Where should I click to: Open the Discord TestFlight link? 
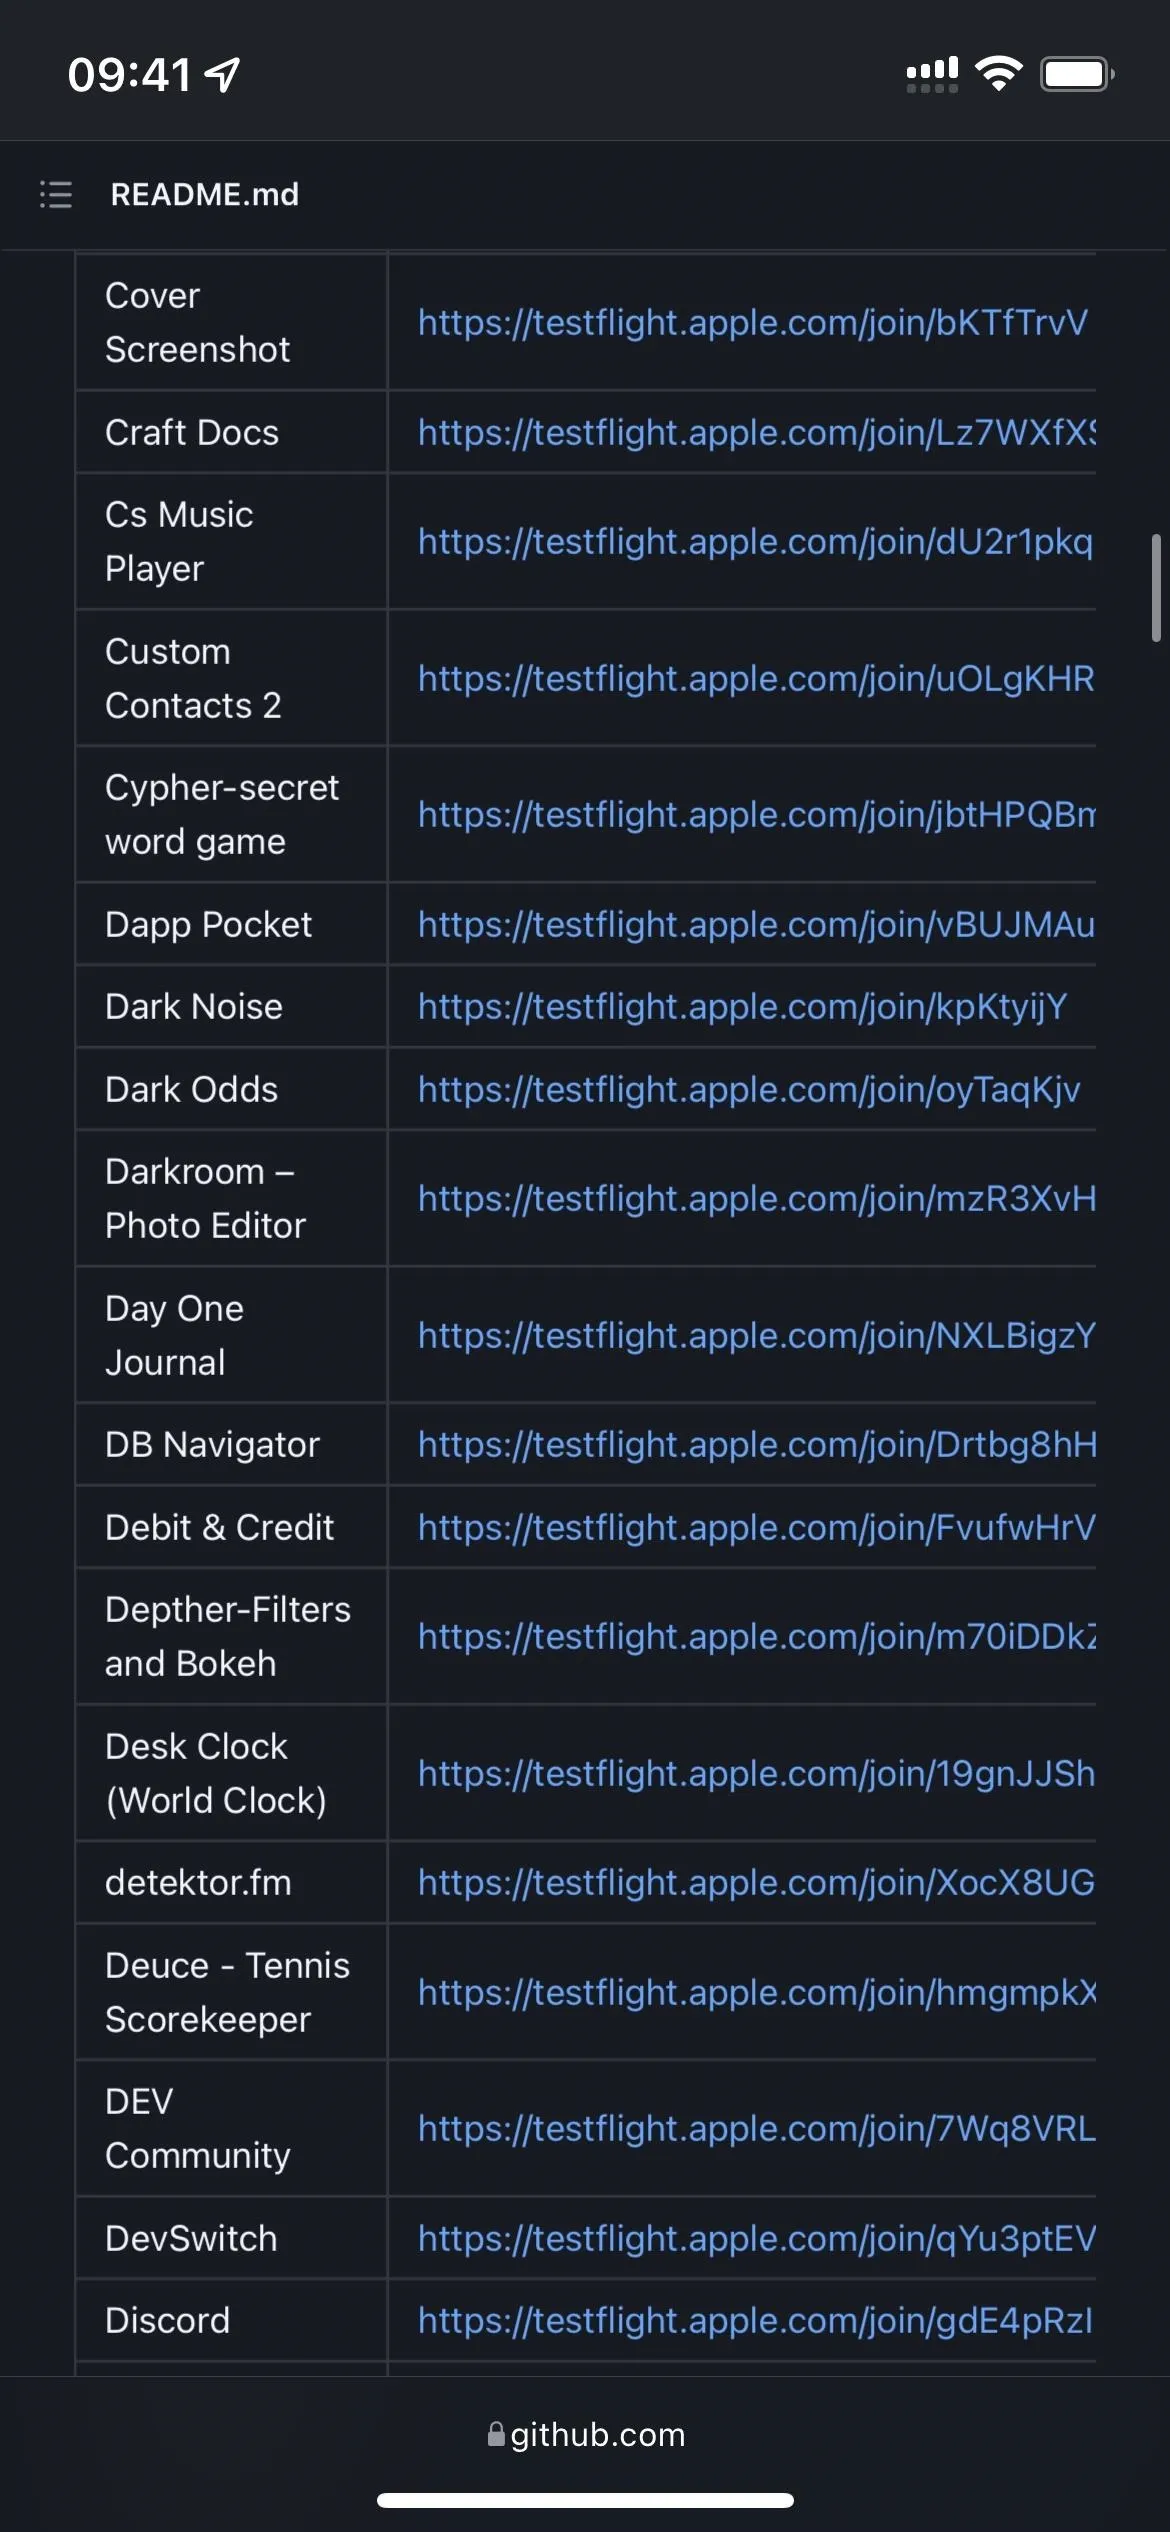coord(756,2320)
